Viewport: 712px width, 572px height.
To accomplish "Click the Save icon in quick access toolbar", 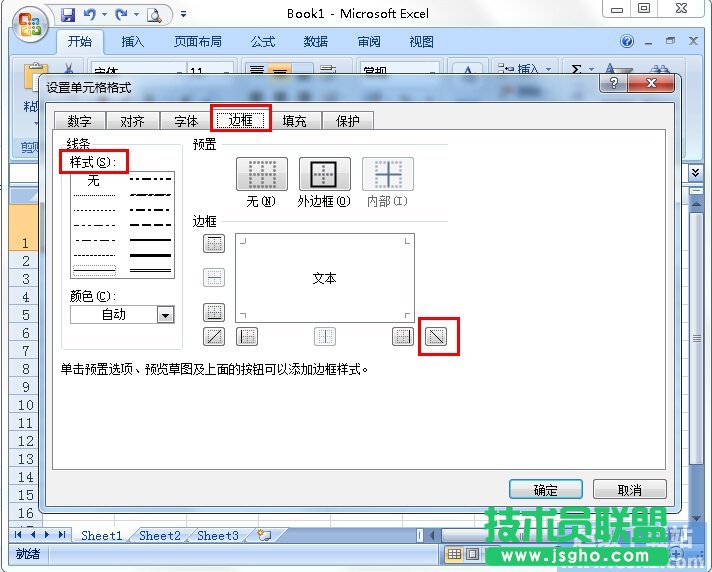I will (68, 14).
